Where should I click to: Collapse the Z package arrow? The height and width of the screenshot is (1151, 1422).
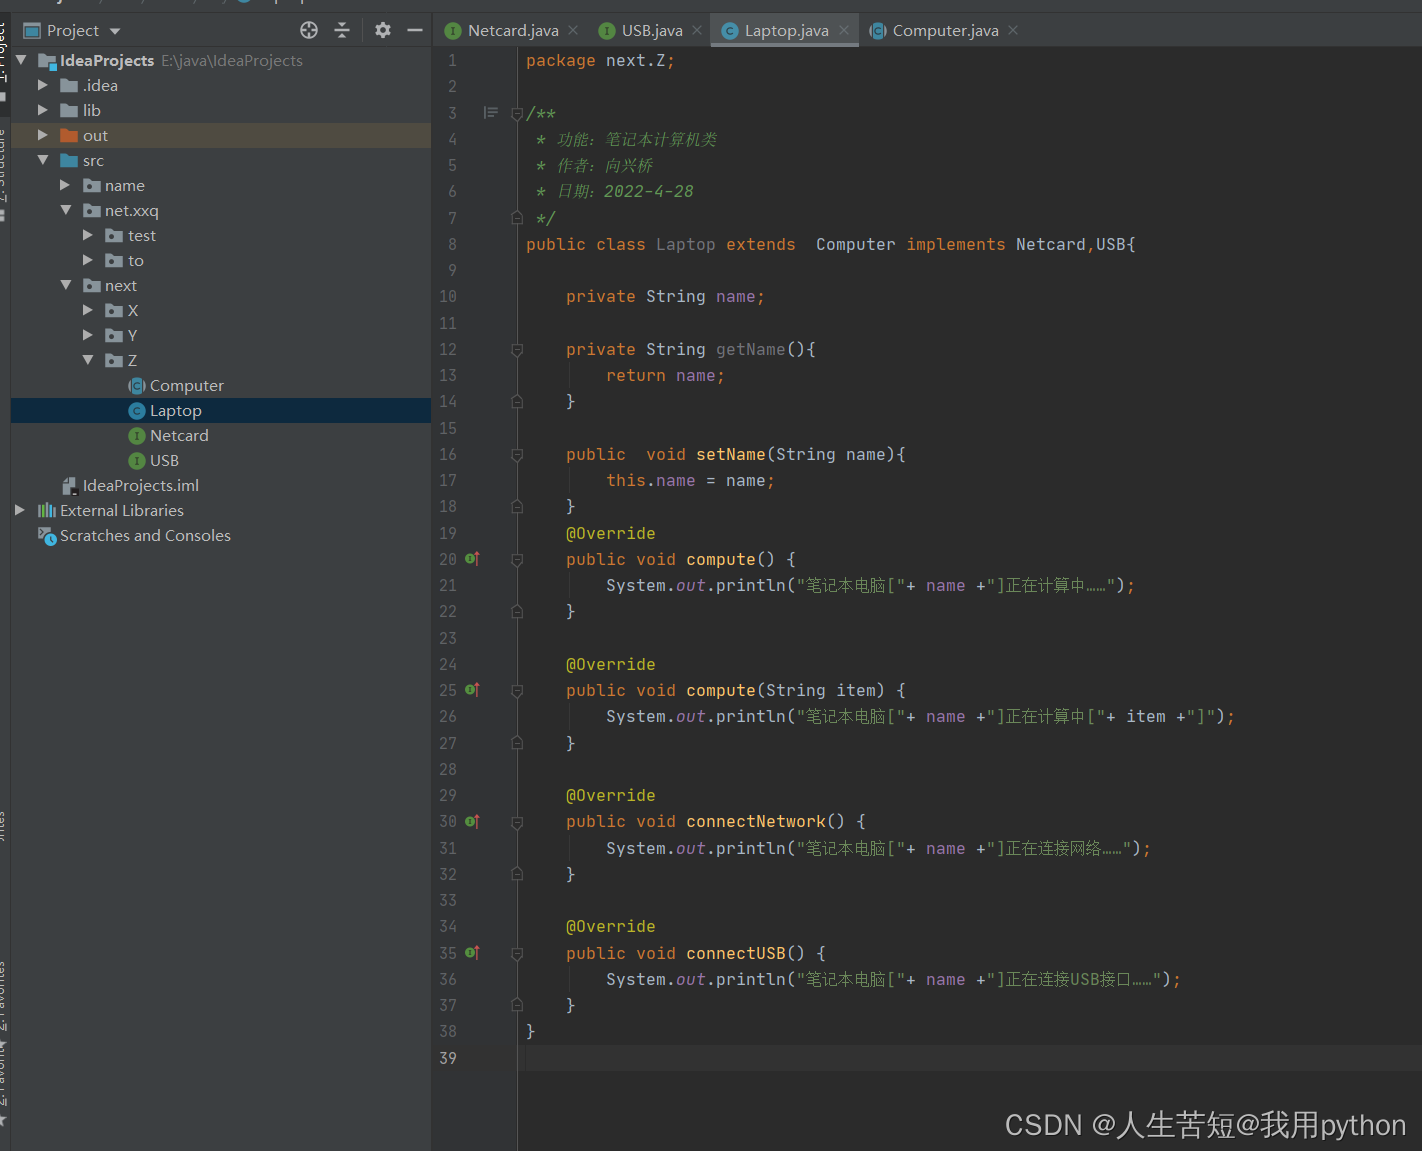click(88, 360)
